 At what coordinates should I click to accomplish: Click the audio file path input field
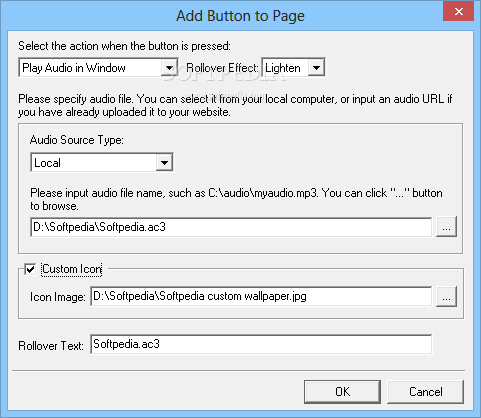coord(231,227)
